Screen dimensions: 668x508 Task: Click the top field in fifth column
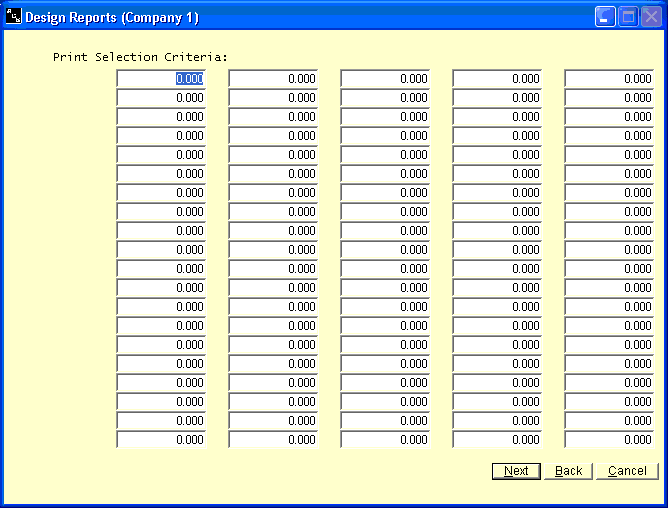[x=609, y=79]
